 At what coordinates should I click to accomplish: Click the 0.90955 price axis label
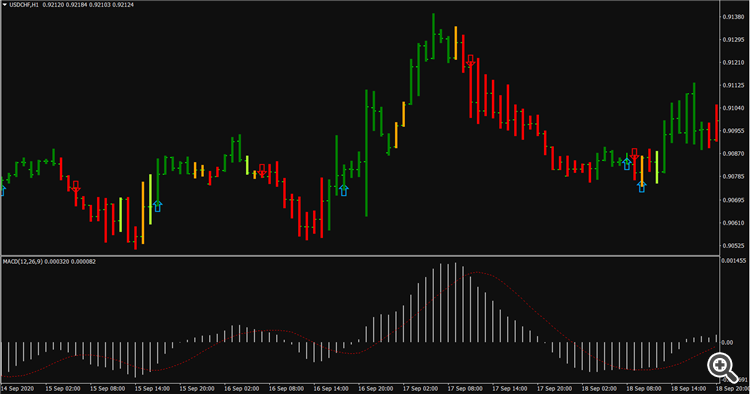click(733, 131)
